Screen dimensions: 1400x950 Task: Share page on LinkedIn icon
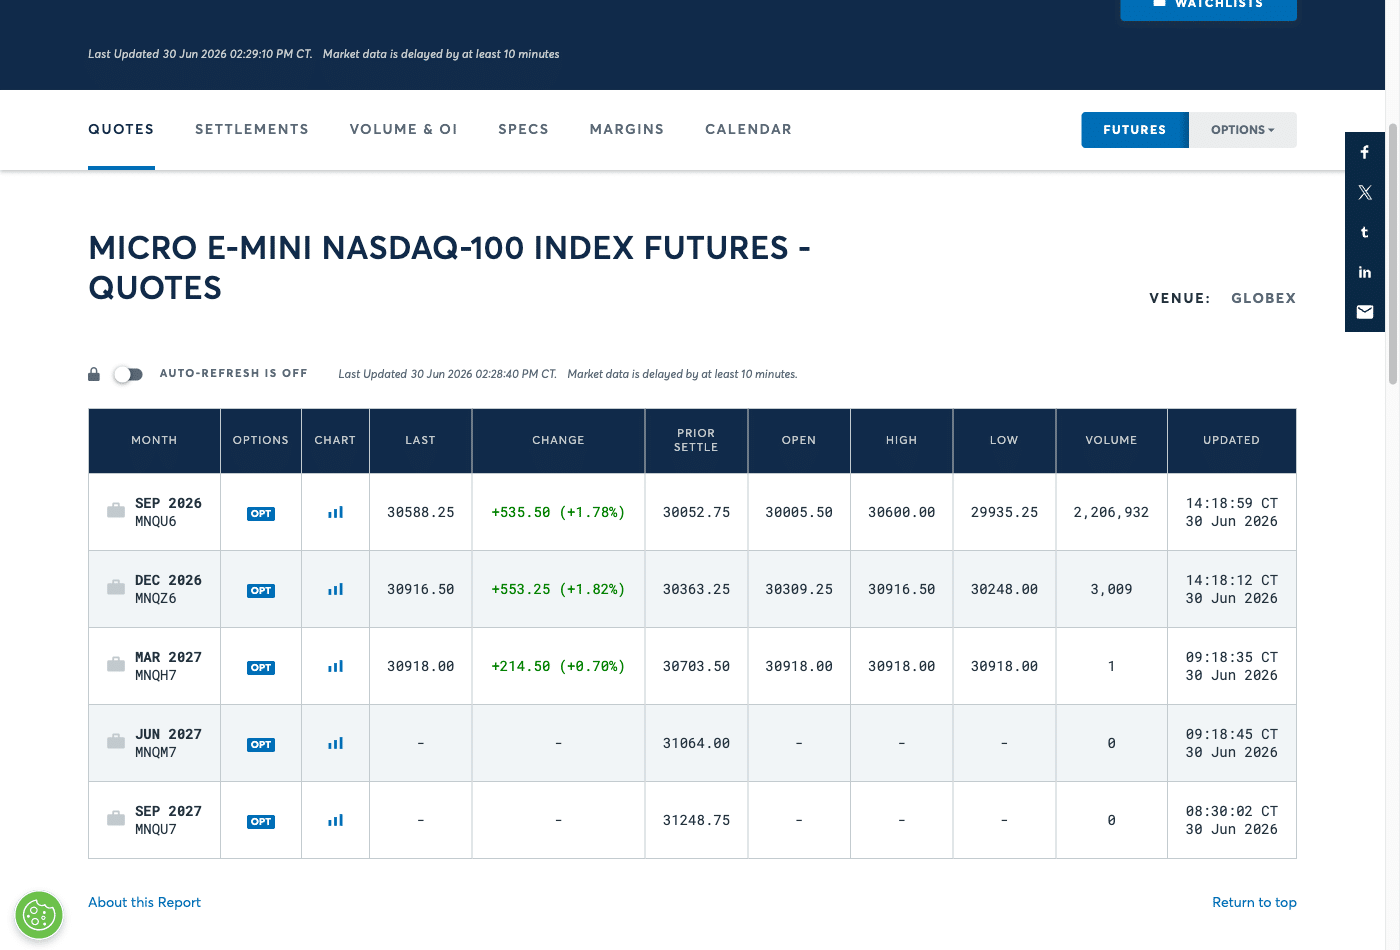pos(1365,272)
